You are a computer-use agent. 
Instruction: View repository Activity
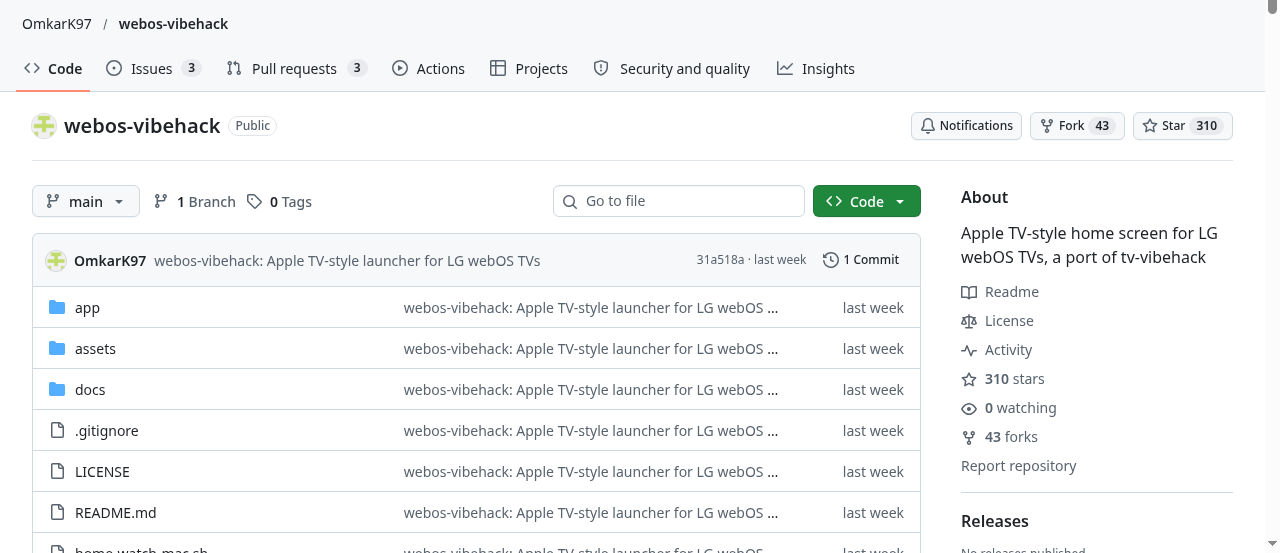996,350
